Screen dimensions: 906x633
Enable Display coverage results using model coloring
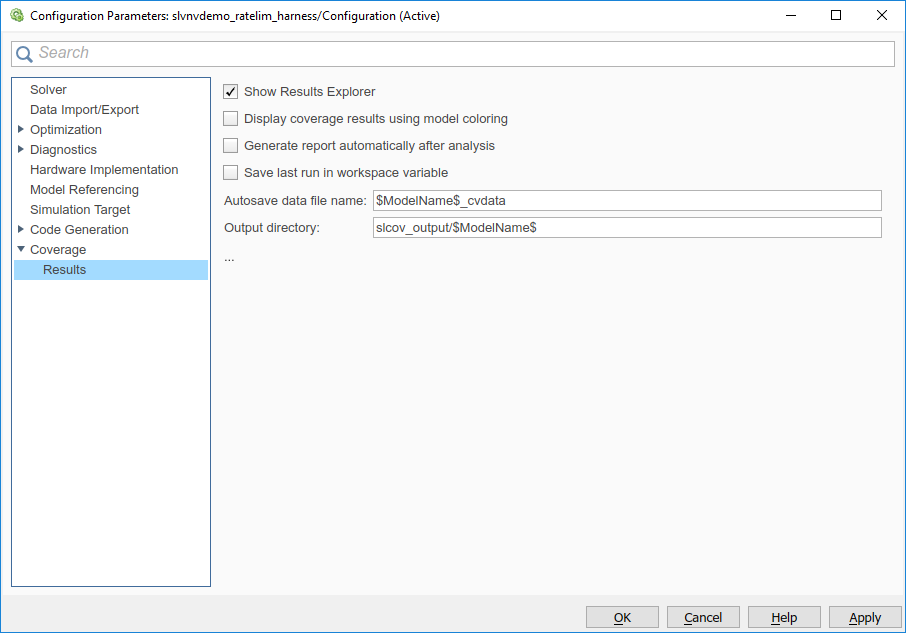[x=231, y=119]
